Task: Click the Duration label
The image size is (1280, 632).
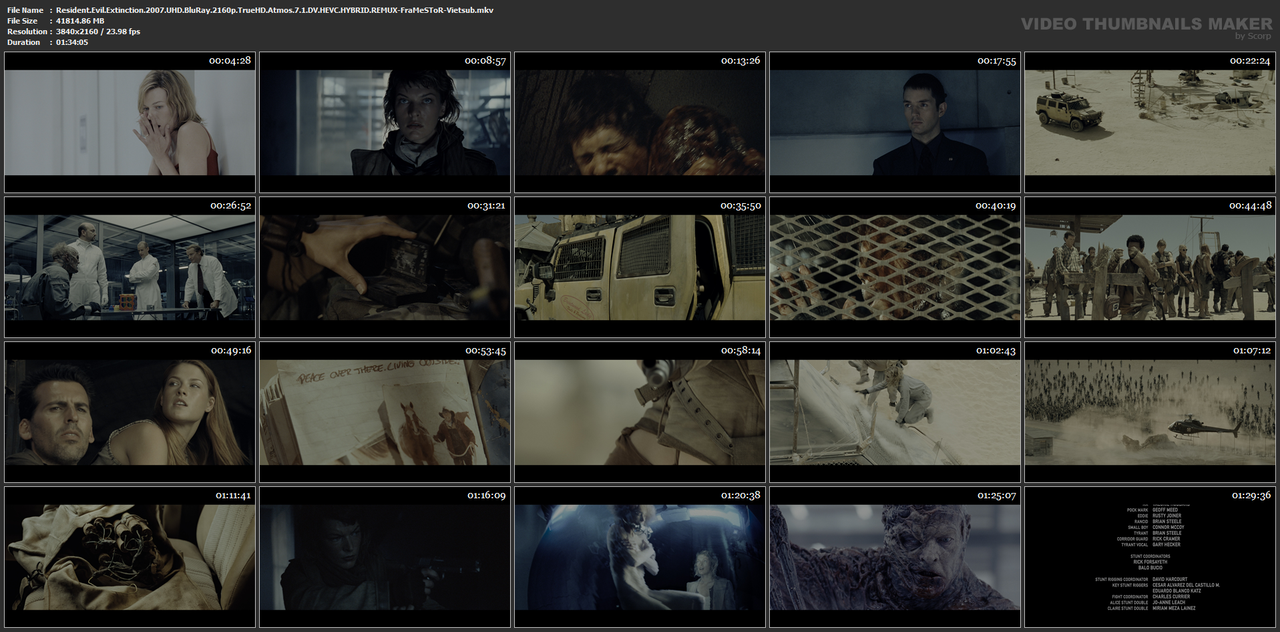Action: point(22,42)
